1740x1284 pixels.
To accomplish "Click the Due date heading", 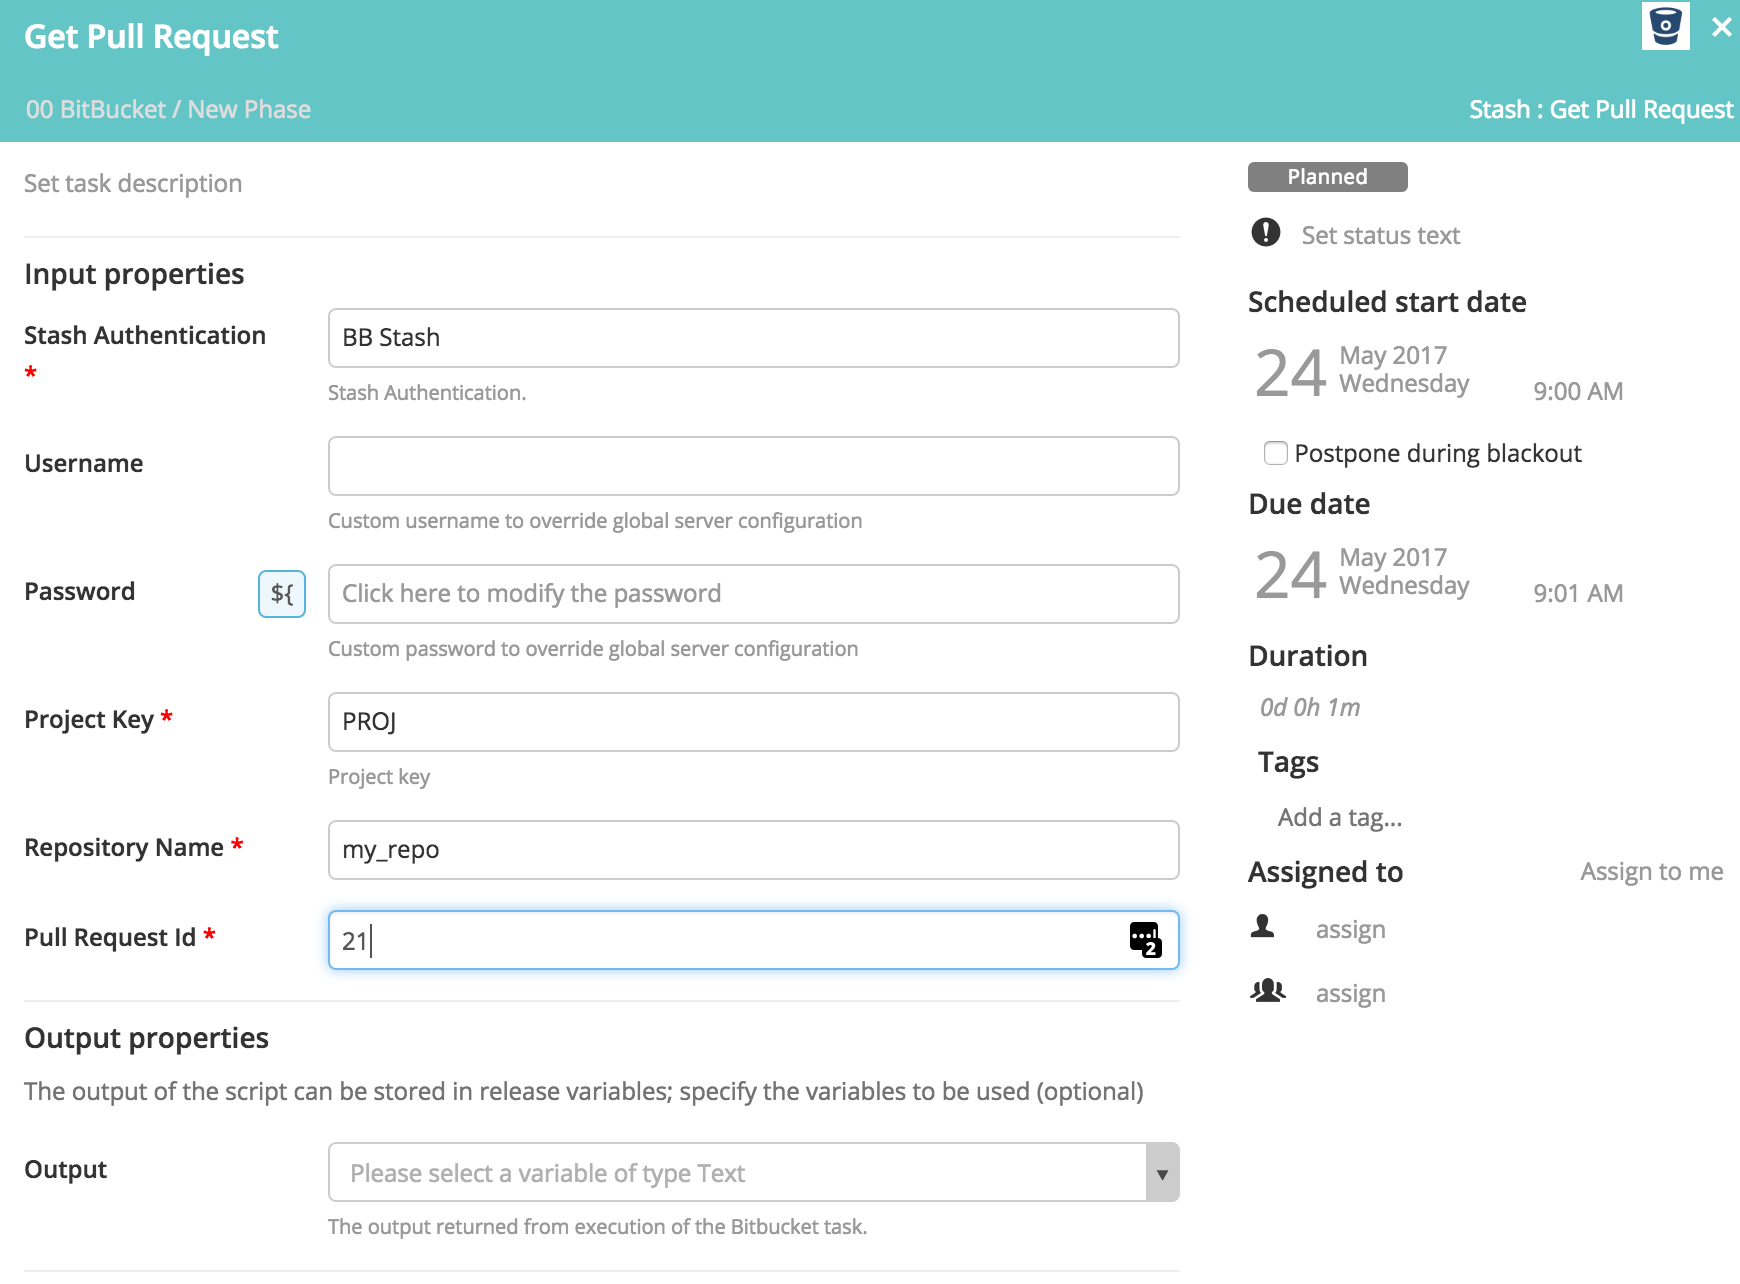I will tap(1309, 504).
